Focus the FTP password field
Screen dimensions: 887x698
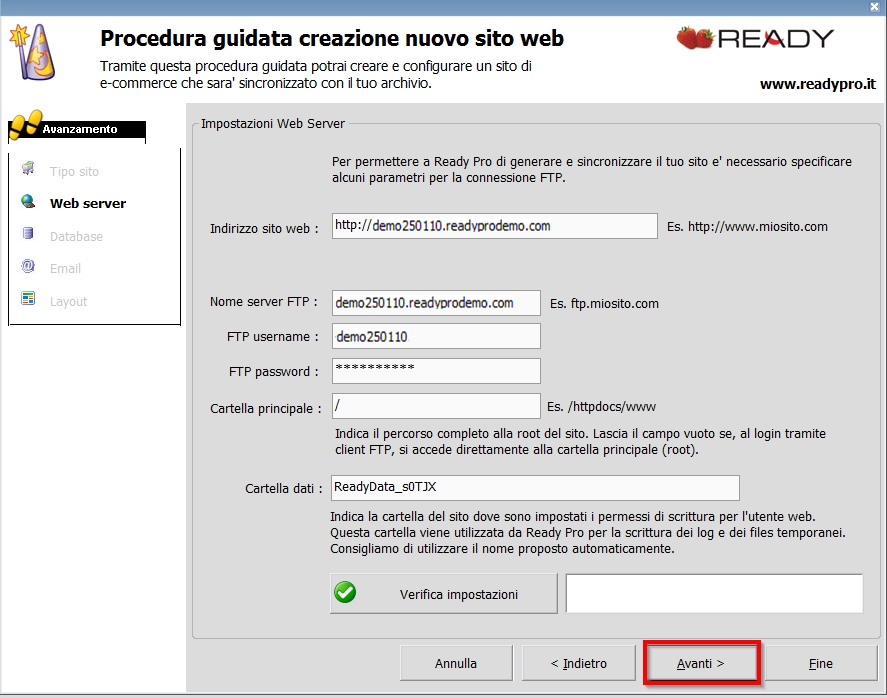(435, 371)
